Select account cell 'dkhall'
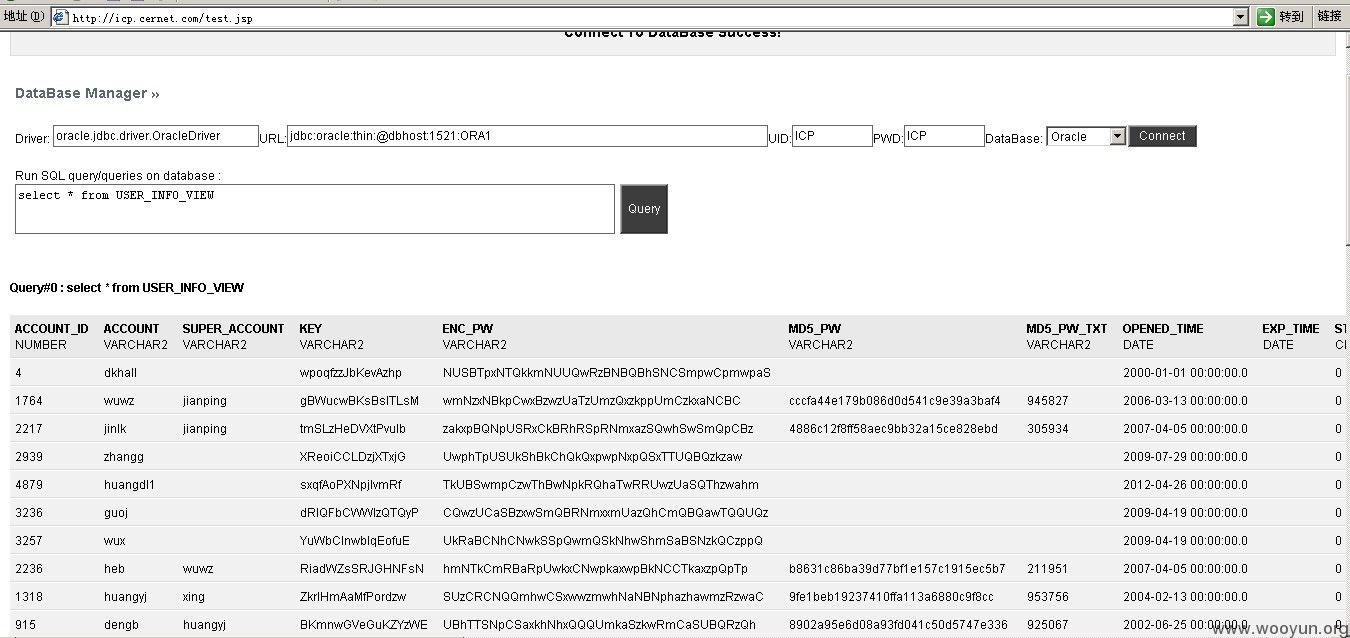This screenshot has width=1350, height=638. pyautogui.click(x=120, y=373)
